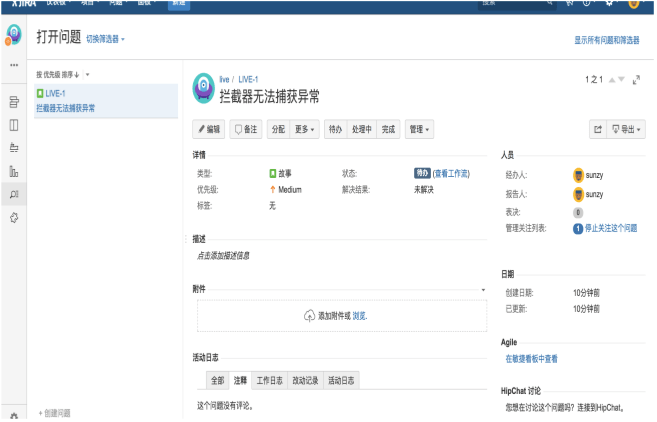Expand issue to full screen view

(x=636, y=80)
